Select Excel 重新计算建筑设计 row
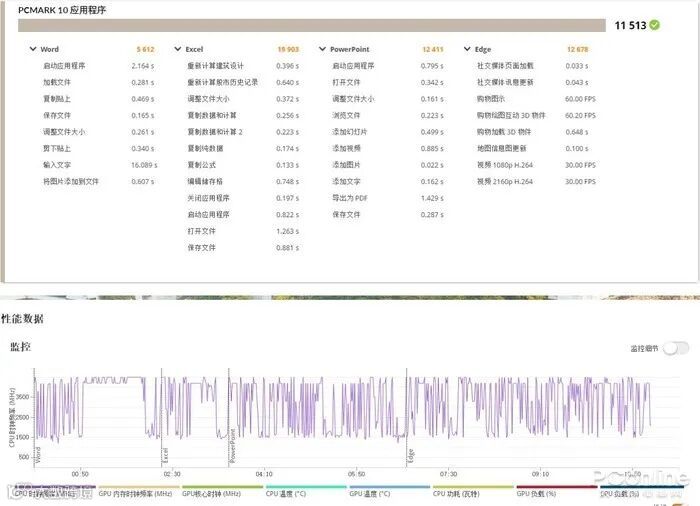This screenshot has width=700, height=506. pyautogui.click(x=243, y=66)
